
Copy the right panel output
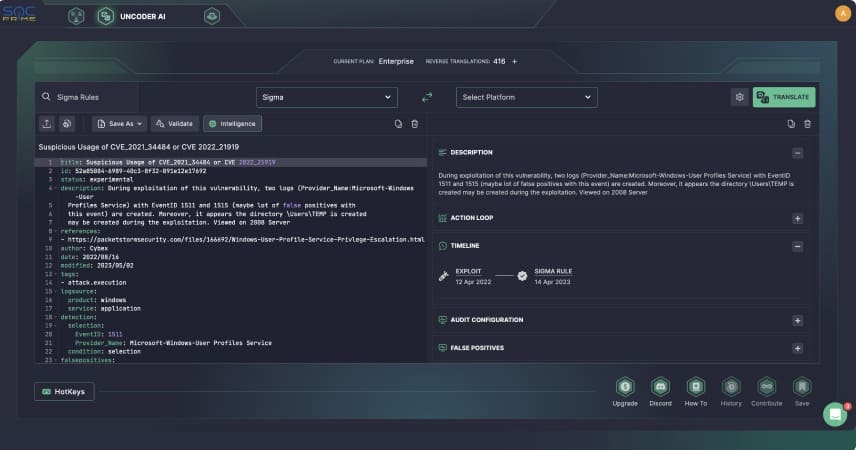point(791,124)
